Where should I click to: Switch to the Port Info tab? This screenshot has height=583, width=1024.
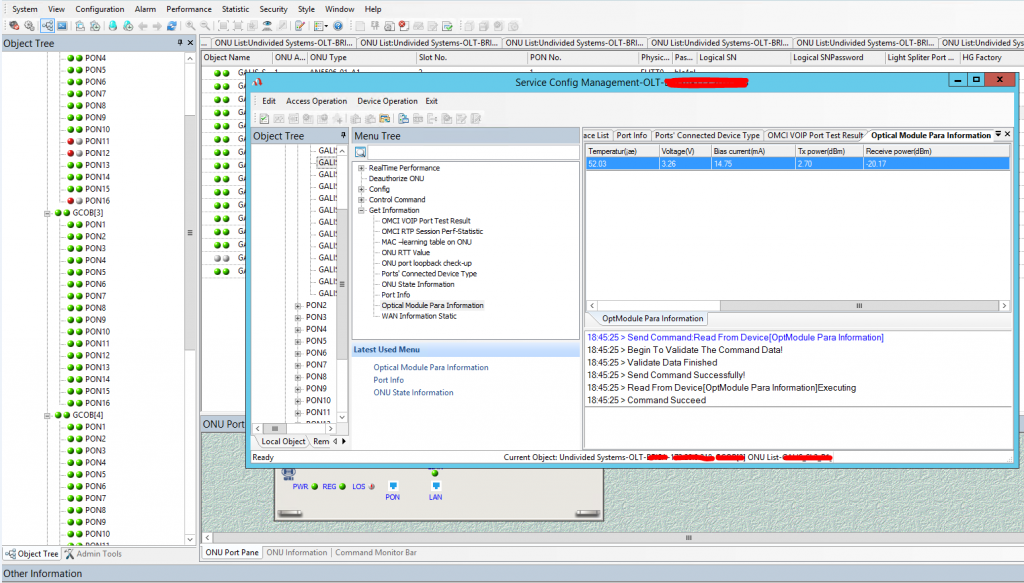[x=631, y=135]
